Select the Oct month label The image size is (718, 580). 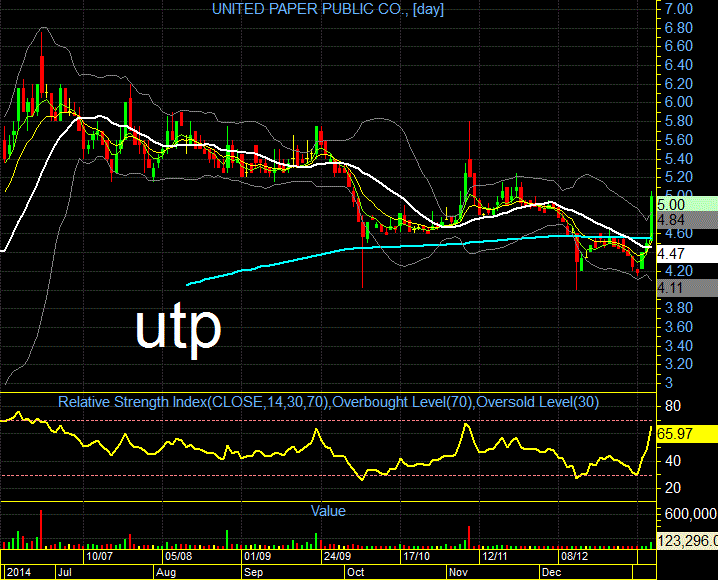(355, 572)
